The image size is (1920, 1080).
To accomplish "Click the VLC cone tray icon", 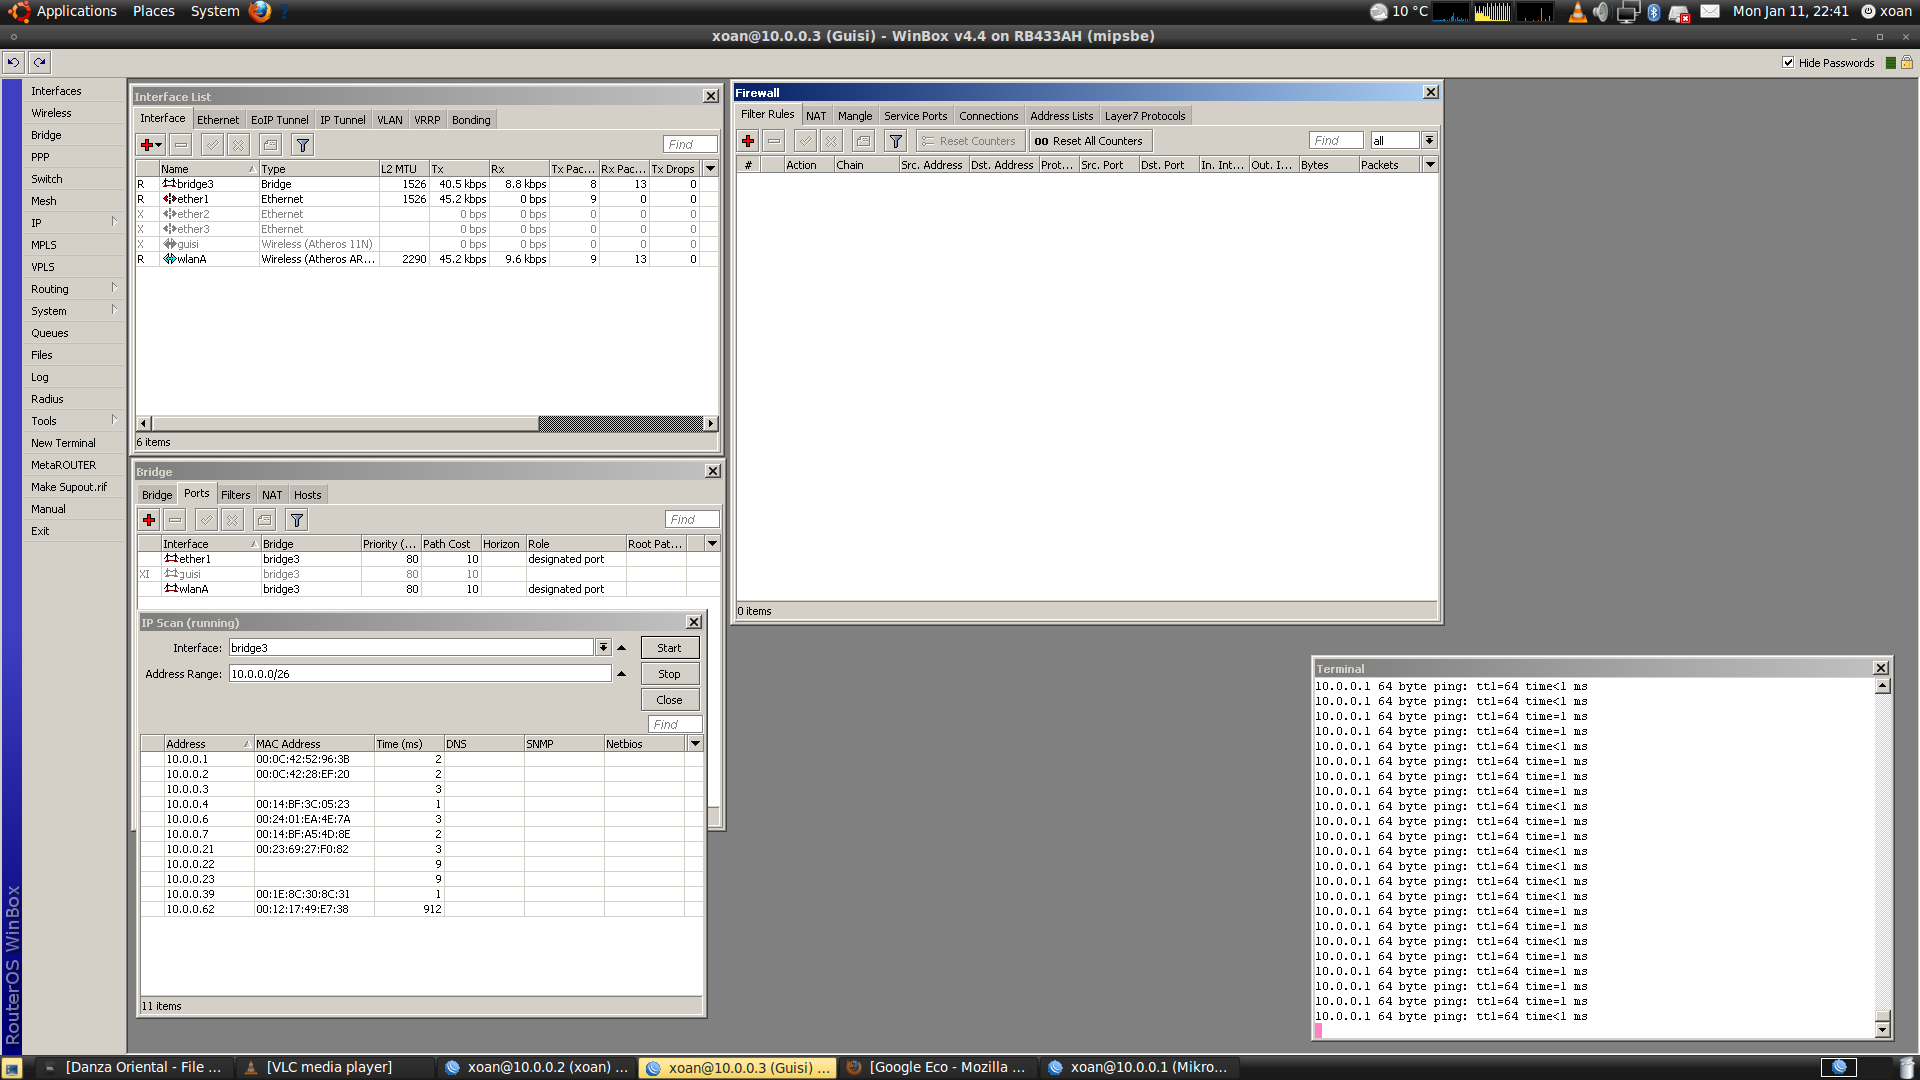I will tap(1577, 12).
